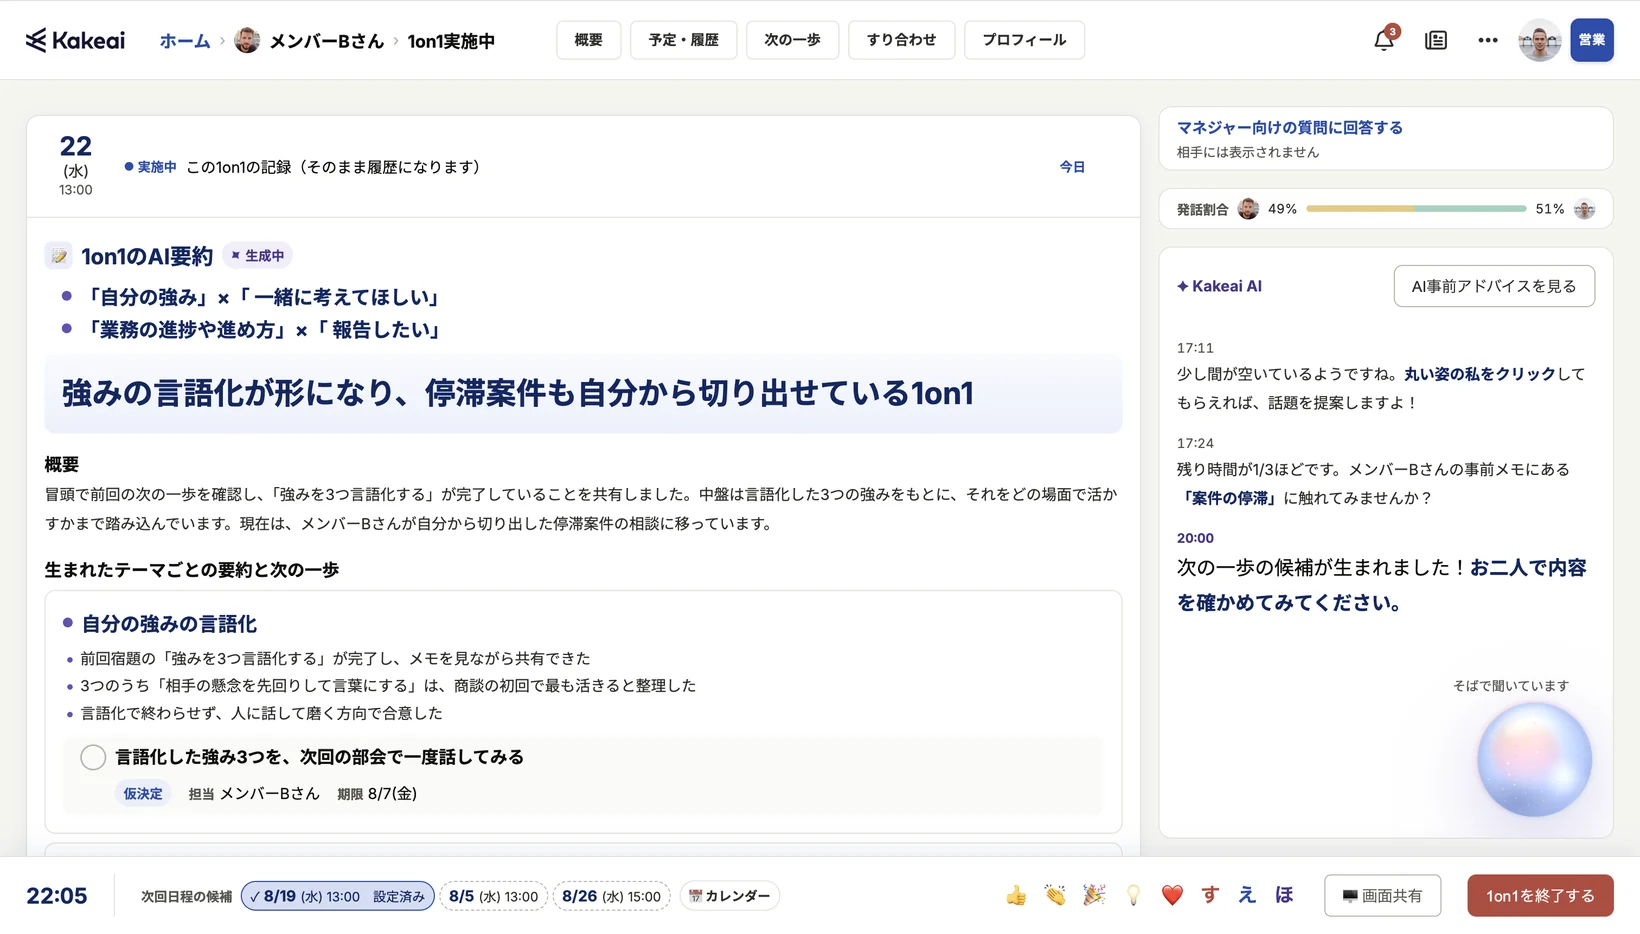Open the 予定・履歴 tab
Screen dimensions: 1640x934
(684, 40)
